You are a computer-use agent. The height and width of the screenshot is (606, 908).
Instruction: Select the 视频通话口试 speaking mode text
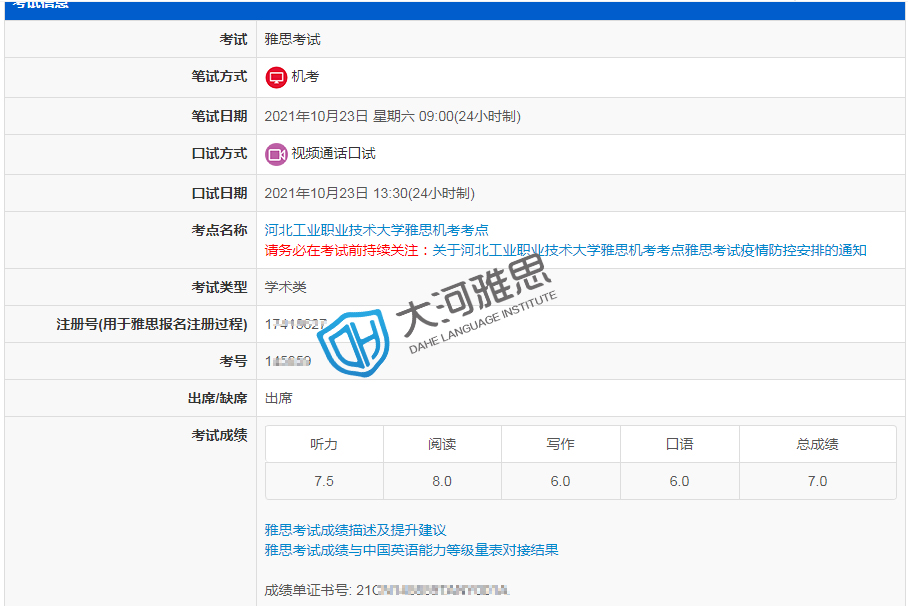(334, 154)
